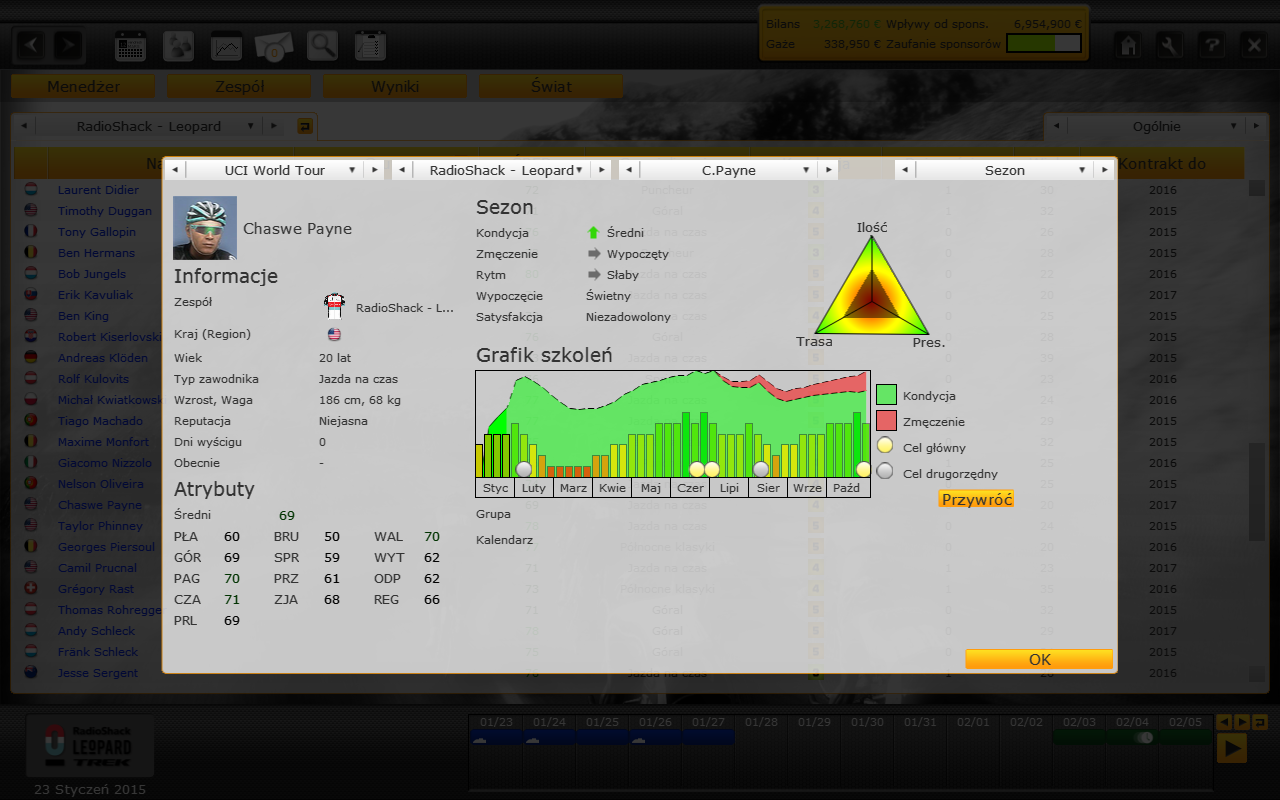Viewport: 1280px width, 800px height.
Task: Select the Kalendarz entry below the chart
Action: coord(505,540)
